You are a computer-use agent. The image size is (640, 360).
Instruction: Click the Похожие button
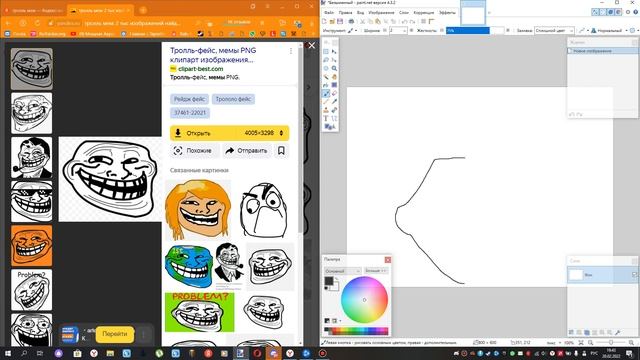coord(194,151)
